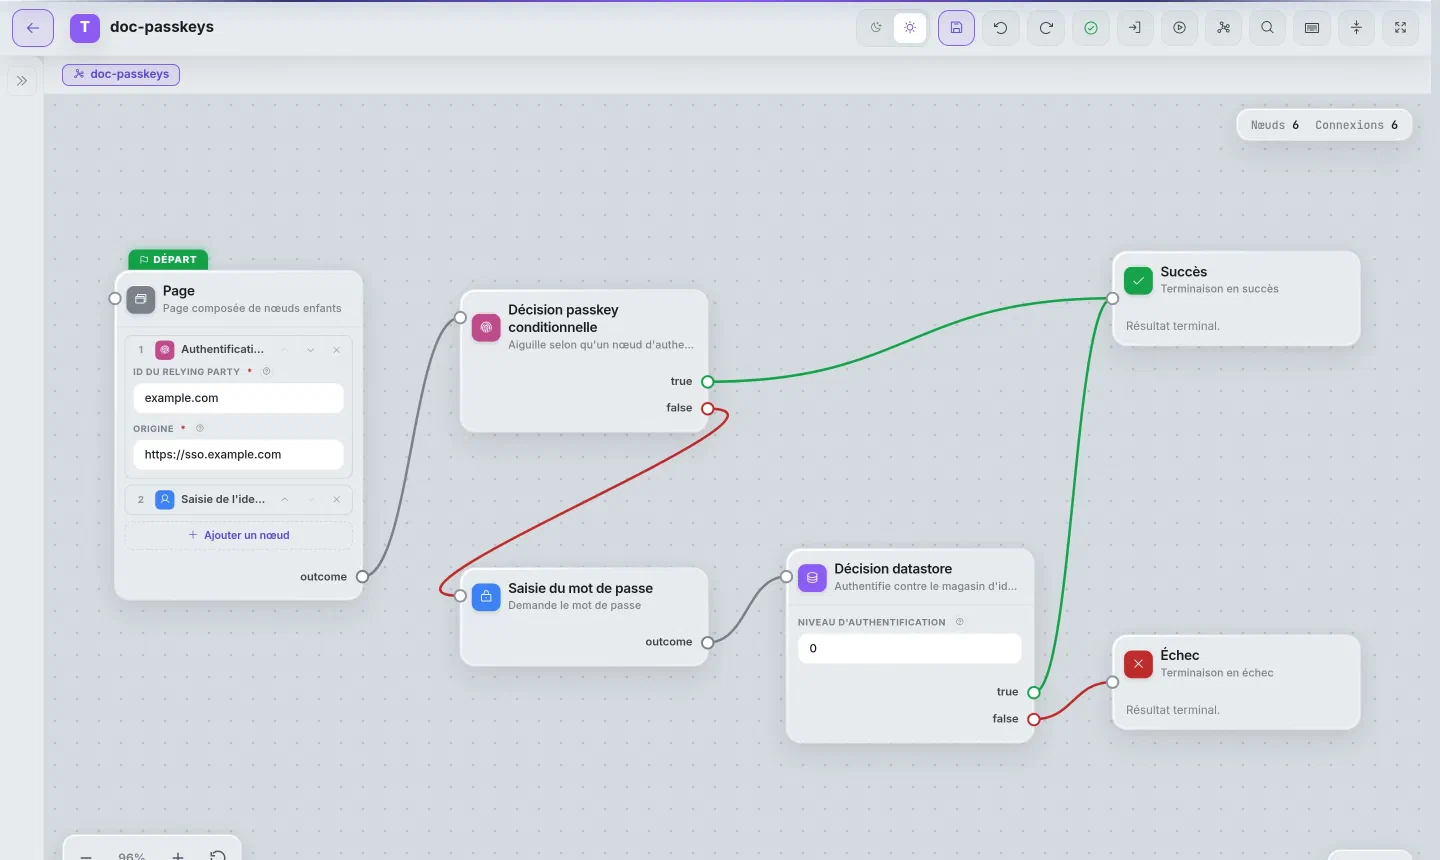Reset the canvas zoom level

pyautogui.click(x=218, y=856)
